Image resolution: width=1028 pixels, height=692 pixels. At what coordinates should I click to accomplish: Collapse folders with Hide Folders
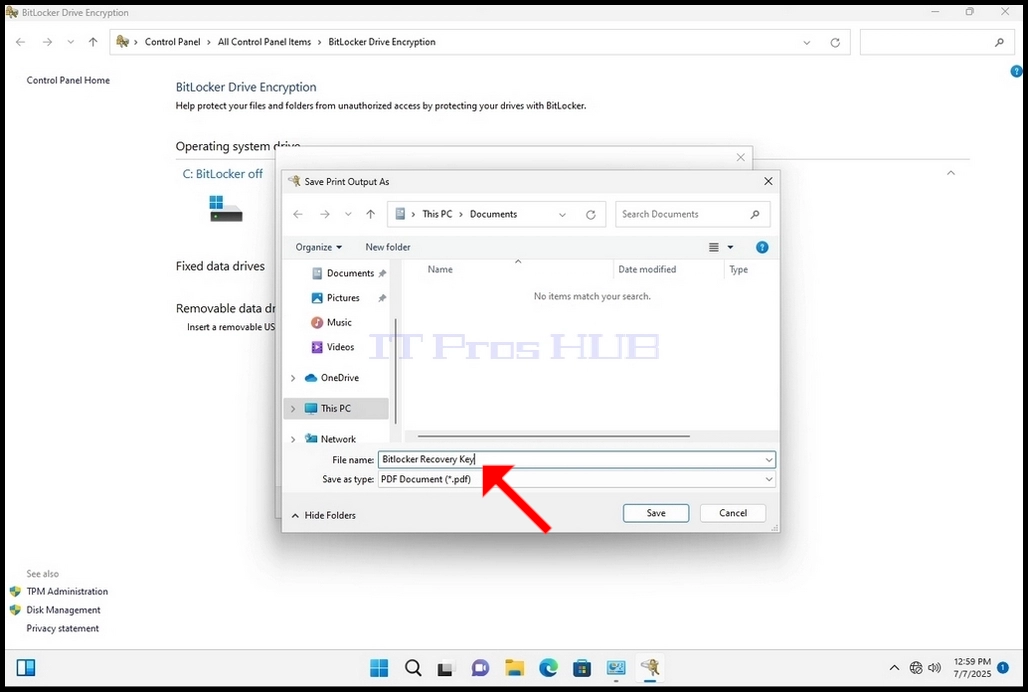point(323,515)
